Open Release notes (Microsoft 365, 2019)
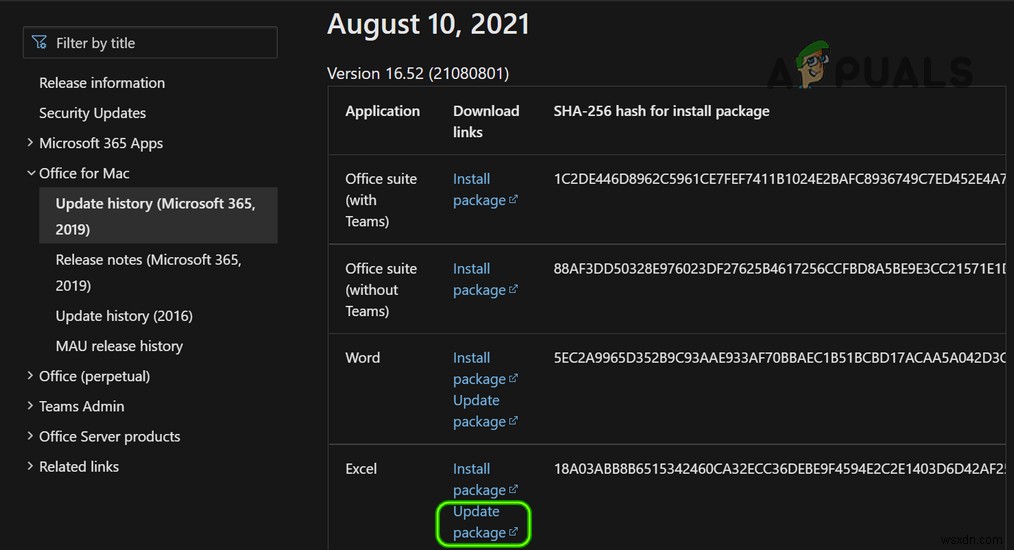The image size is (1014, 550). pos(148,272)
